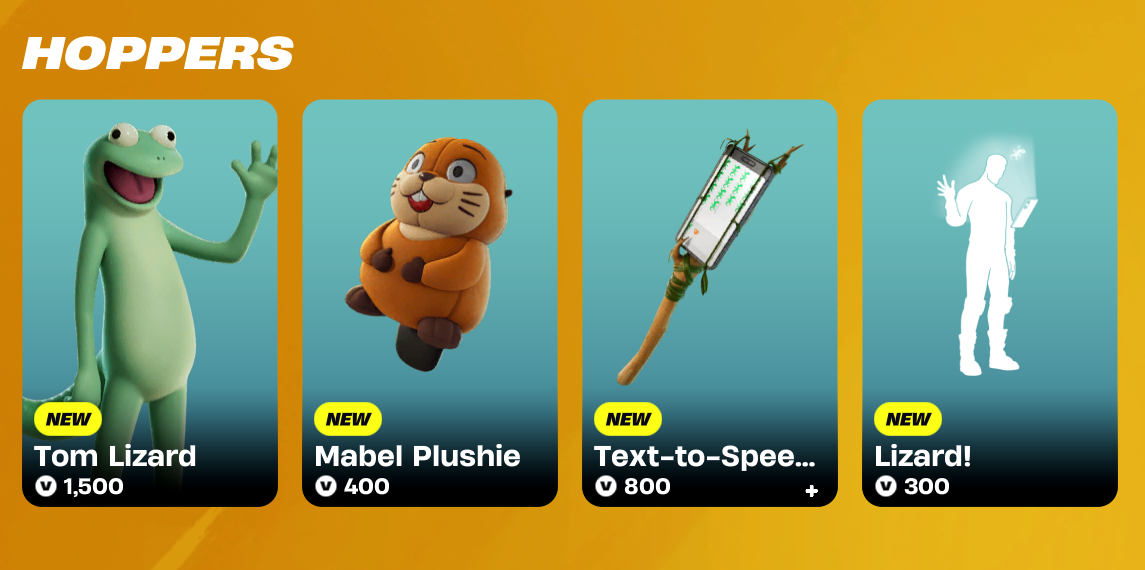The image size is (1145, 570).
Task: Click the V-Bucks icon beside 300
Action: (x=886, y=486)
